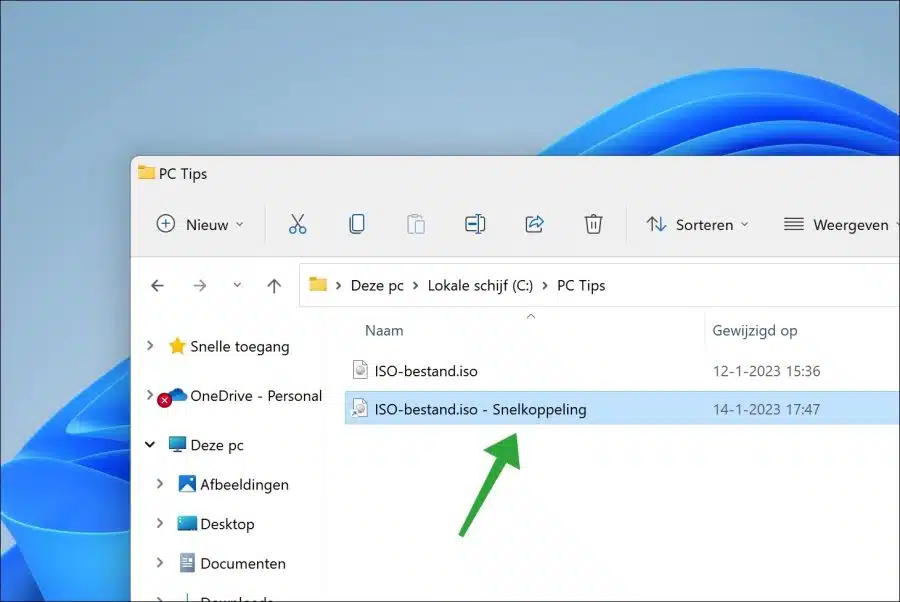Open the Weergeven view menu
This screenshot has width=900, height=602.
point(841,224)
